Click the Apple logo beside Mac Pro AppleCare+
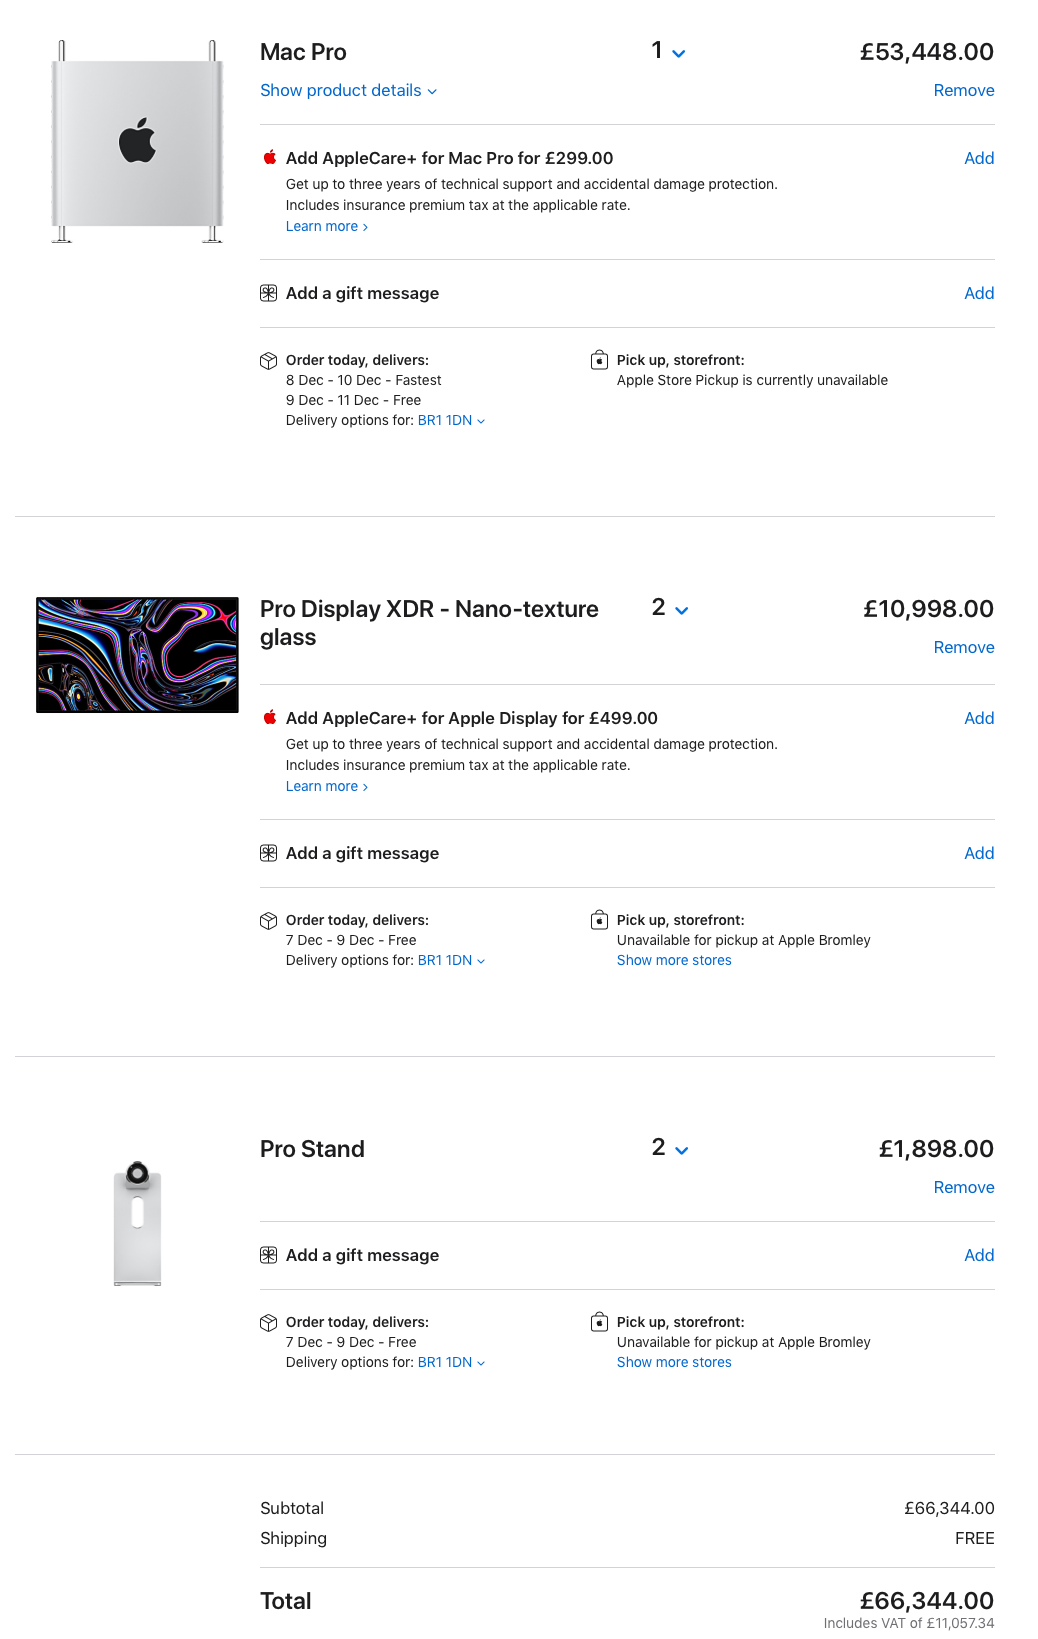The height and width of the screenshot is (1639, 1038). pos(269,157)
